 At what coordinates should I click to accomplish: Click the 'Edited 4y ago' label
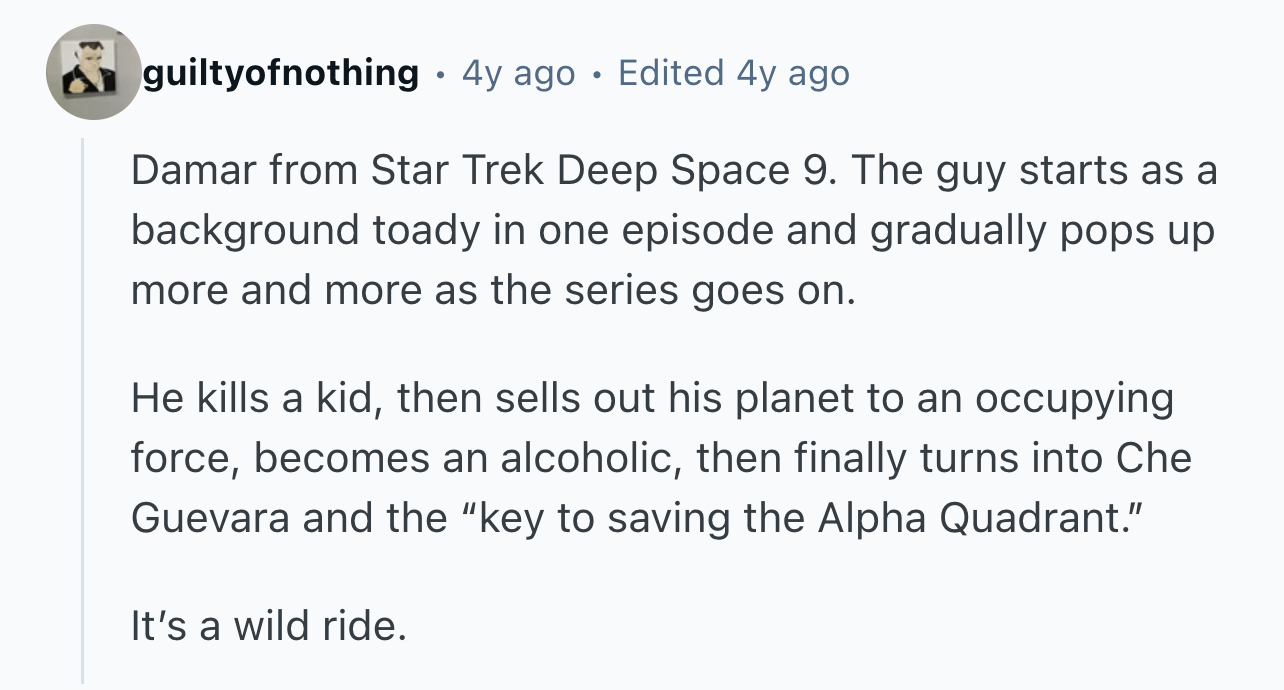coord(734,73)
